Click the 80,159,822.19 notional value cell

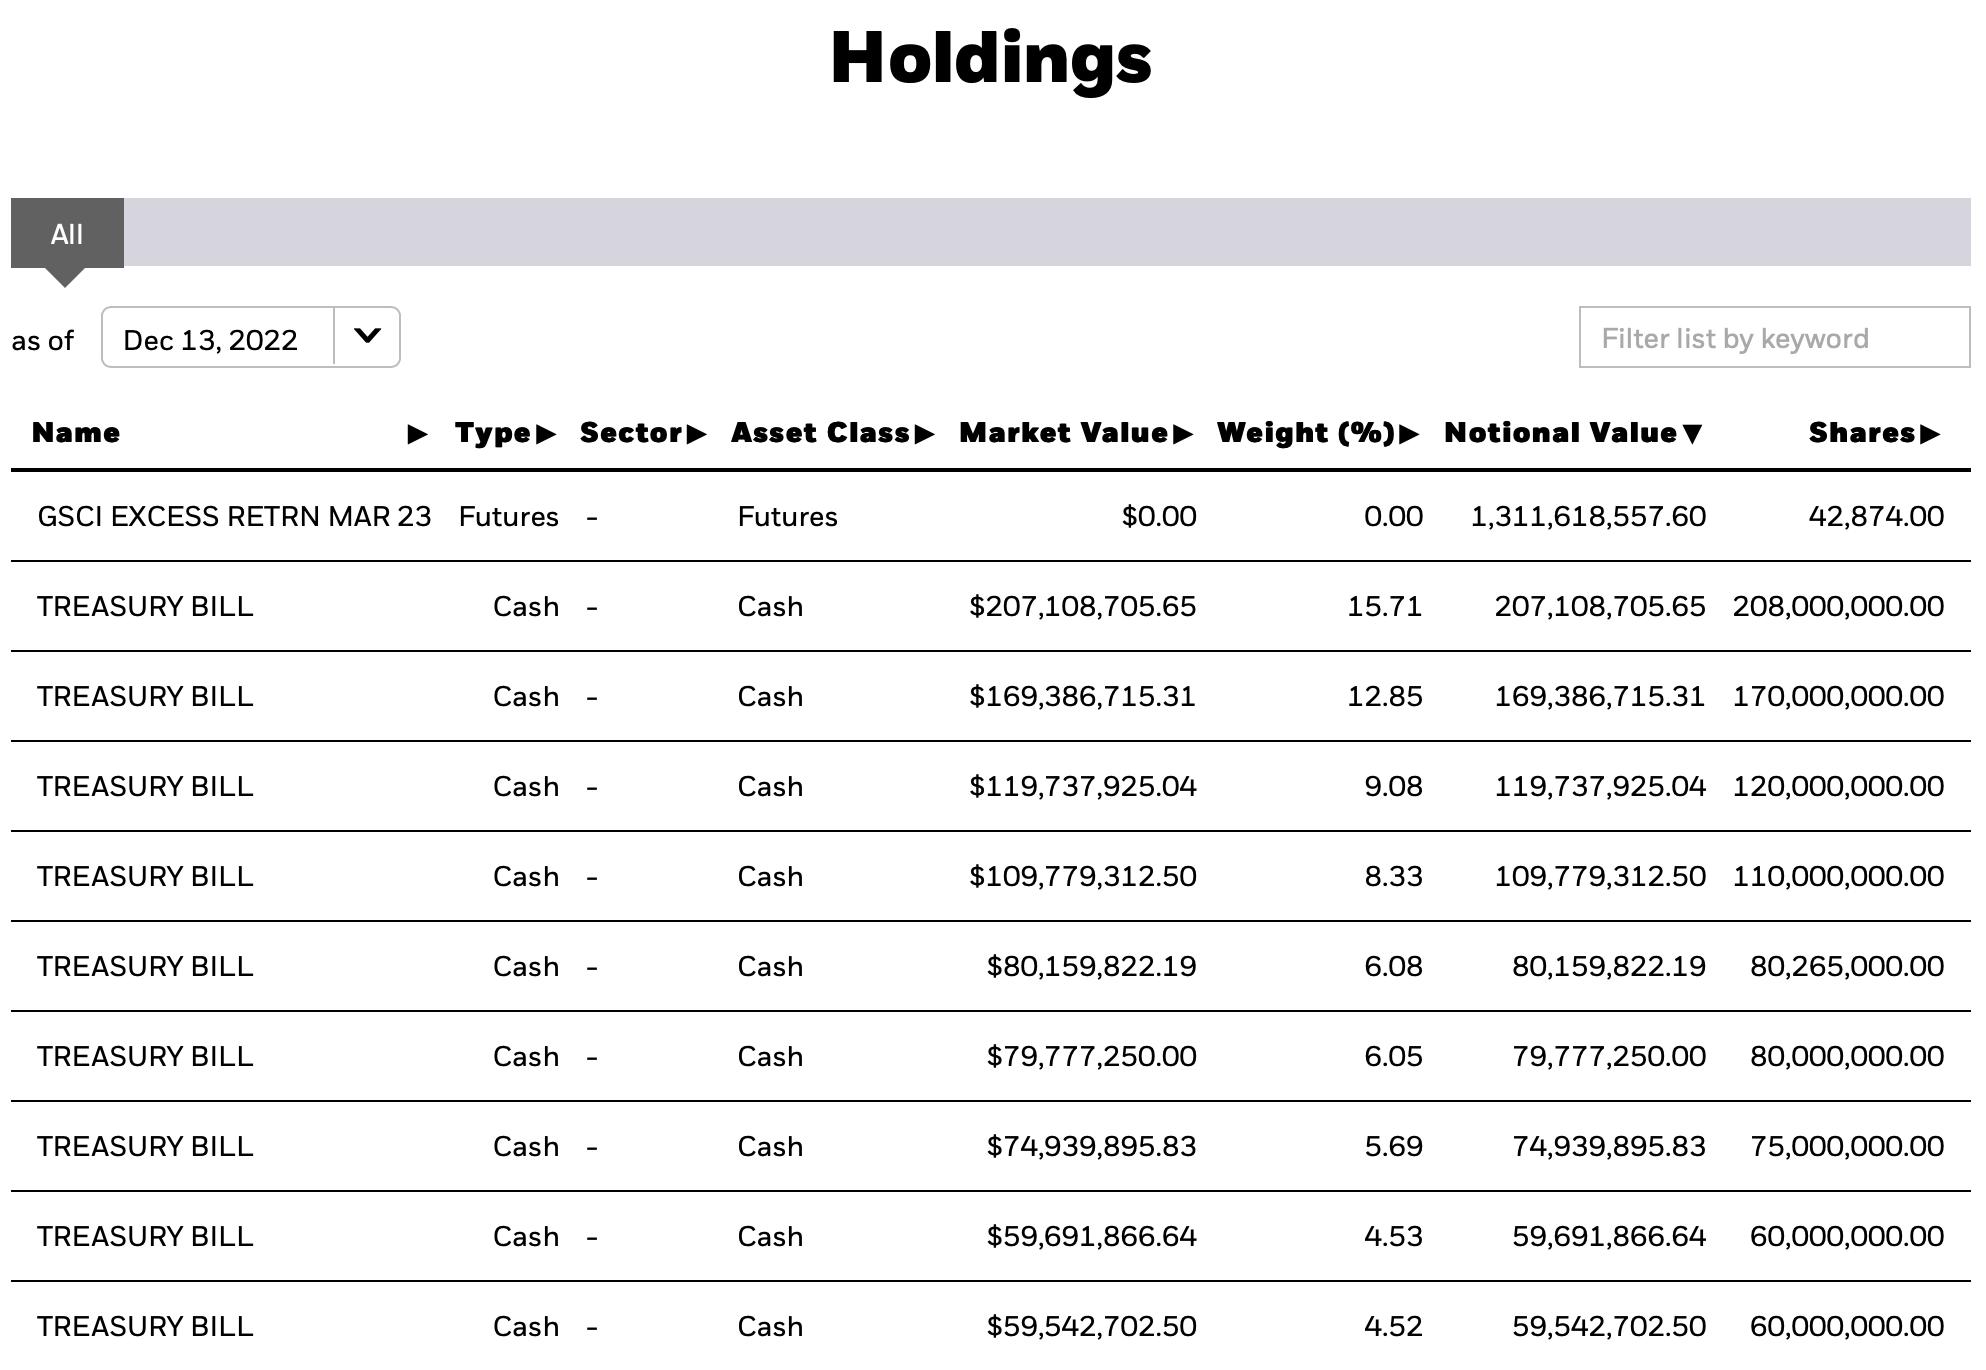[x=1609, y=966]
